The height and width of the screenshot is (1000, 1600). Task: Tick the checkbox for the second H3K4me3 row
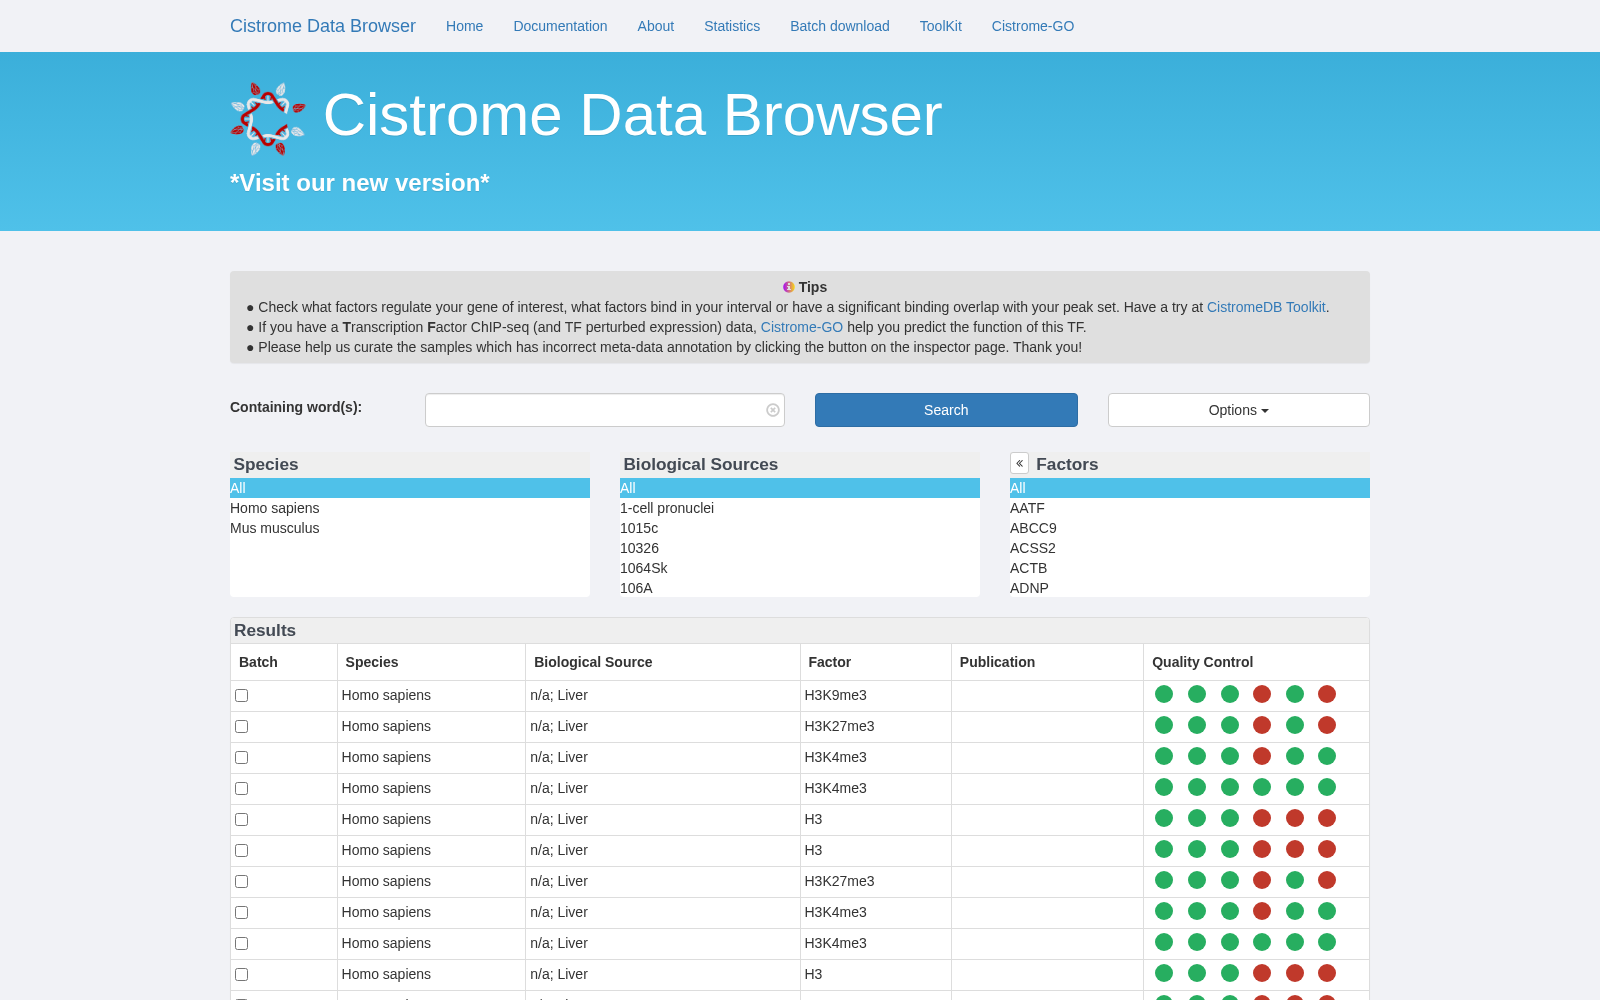241,789
